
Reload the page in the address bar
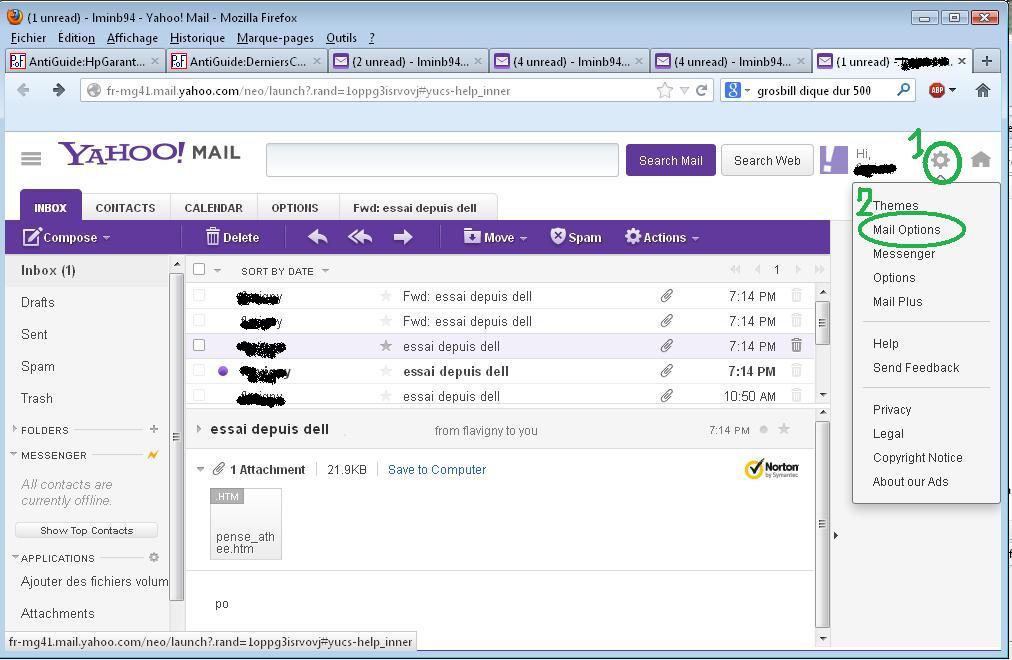[702, 90]
